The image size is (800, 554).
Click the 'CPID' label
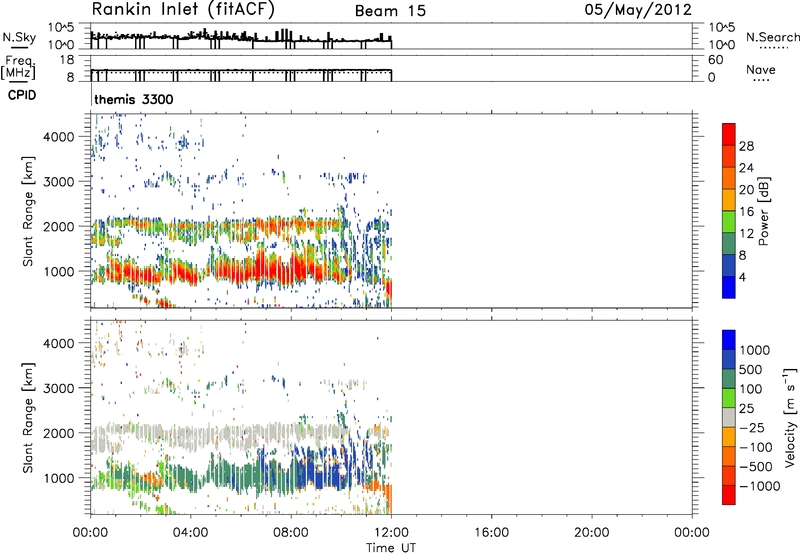point(22,95)
